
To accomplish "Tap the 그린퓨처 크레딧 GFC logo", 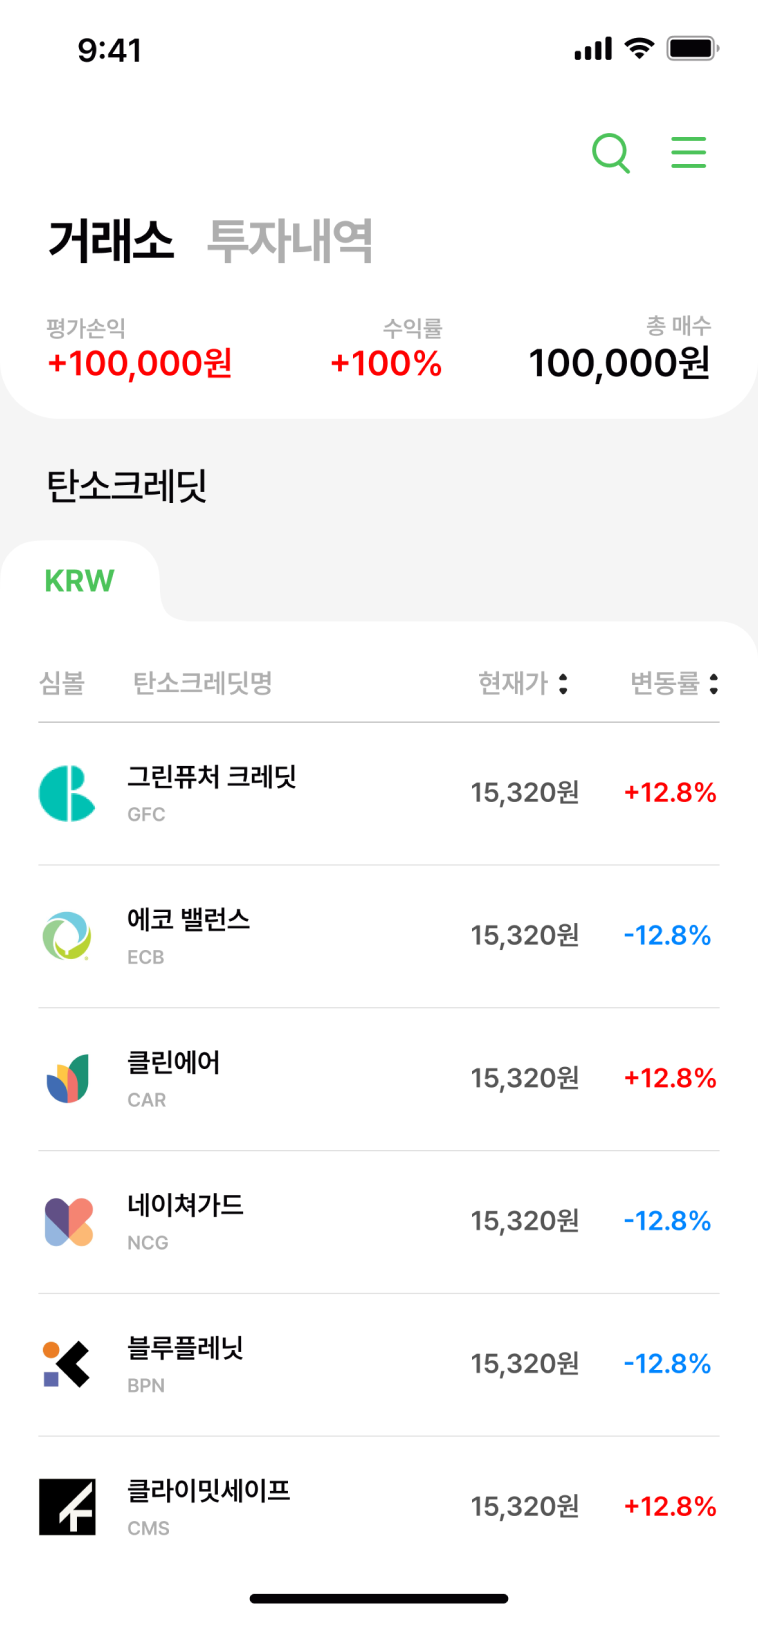I will (67, 794).
